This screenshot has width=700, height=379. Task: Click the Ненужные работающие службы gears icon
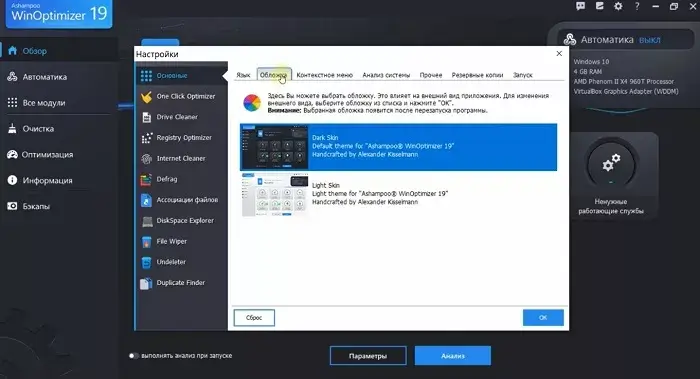[x=611, y=162]
